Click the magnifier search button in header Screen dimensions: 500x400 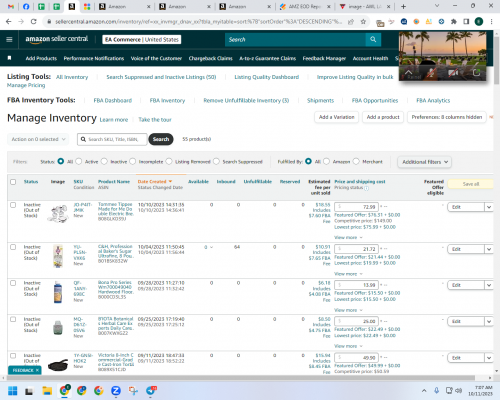pos(373,39)
